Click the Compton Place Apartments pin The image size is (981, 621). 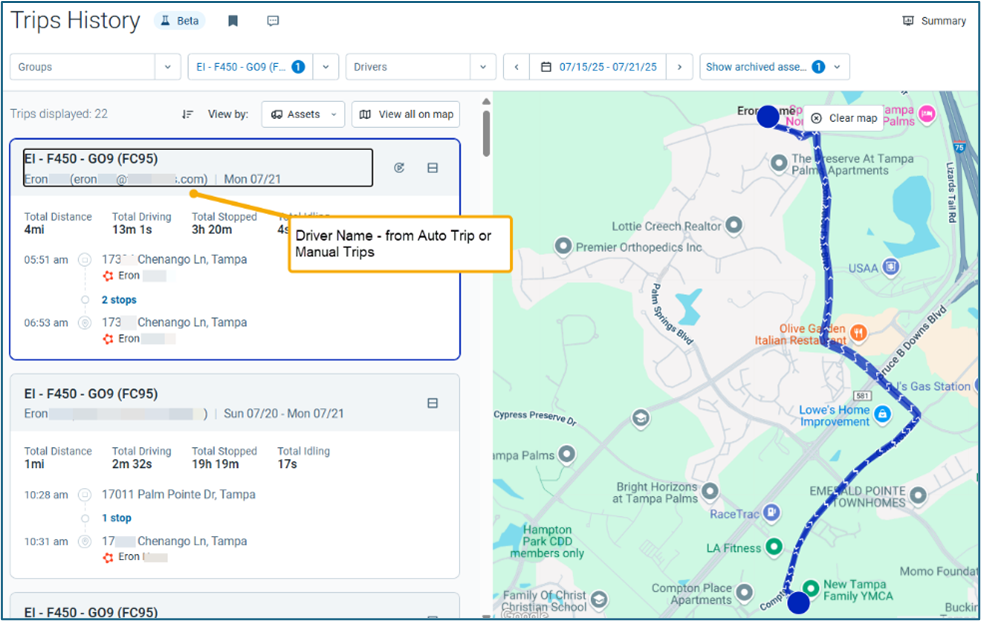click(x=745, y=592)
